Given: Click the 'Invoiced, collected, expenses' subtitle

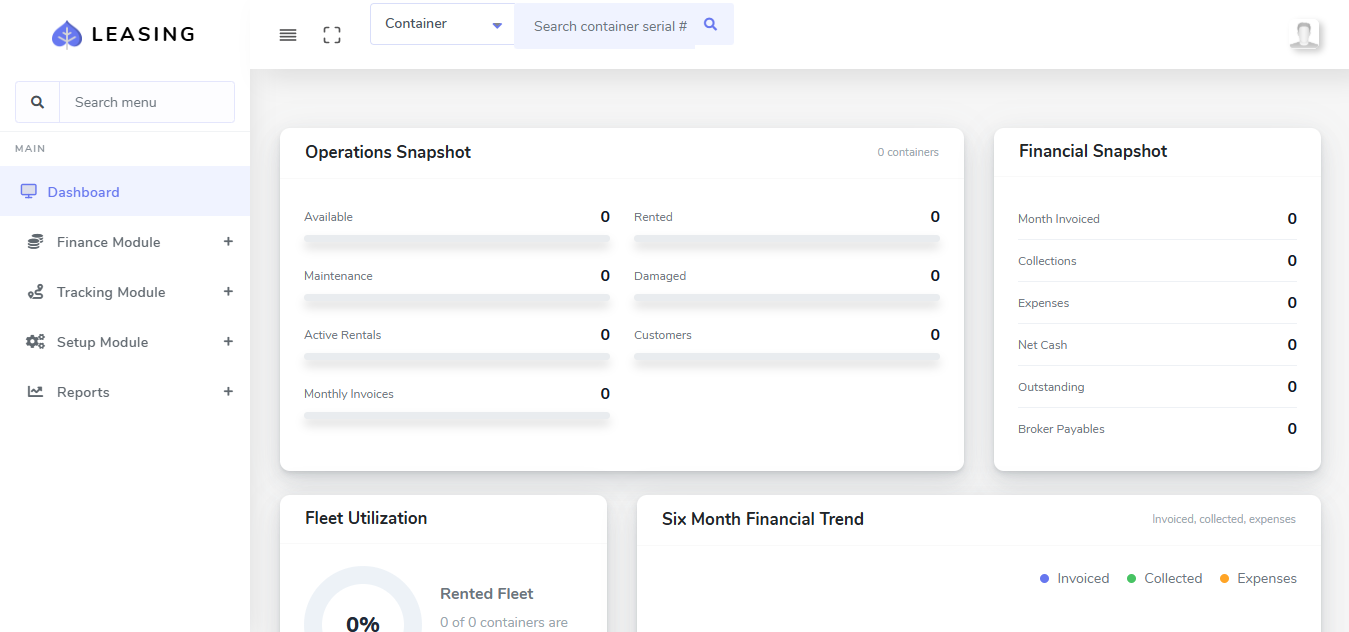Looking at the screenshot, I should (1224, 519).
